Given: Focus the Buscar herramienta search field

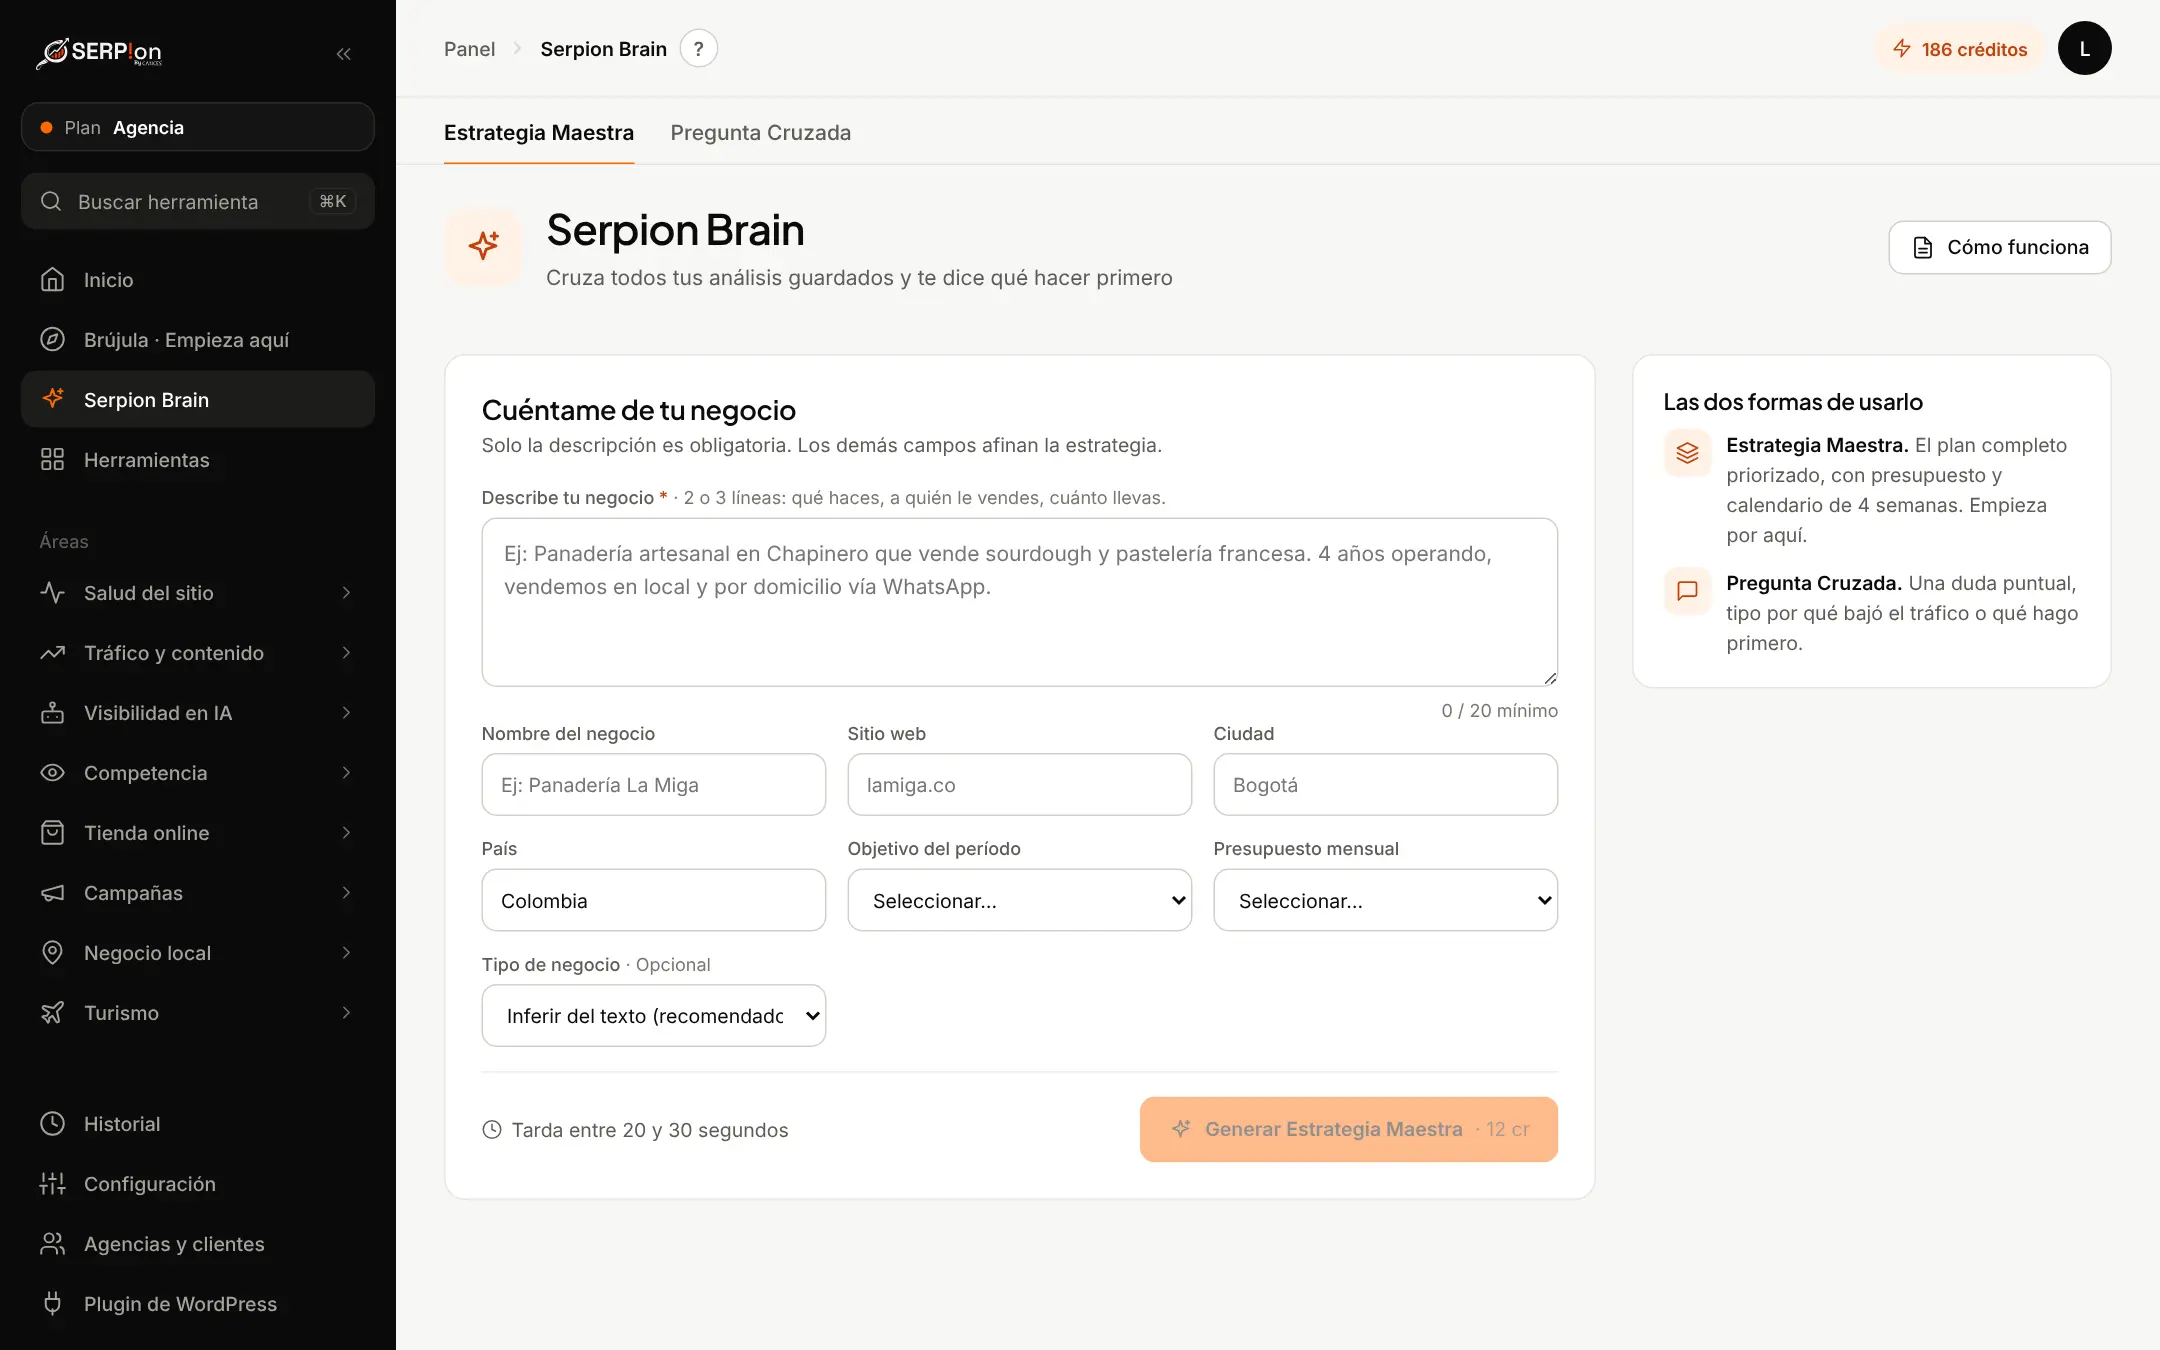Looking at the screenshot, I should point(197,201).
